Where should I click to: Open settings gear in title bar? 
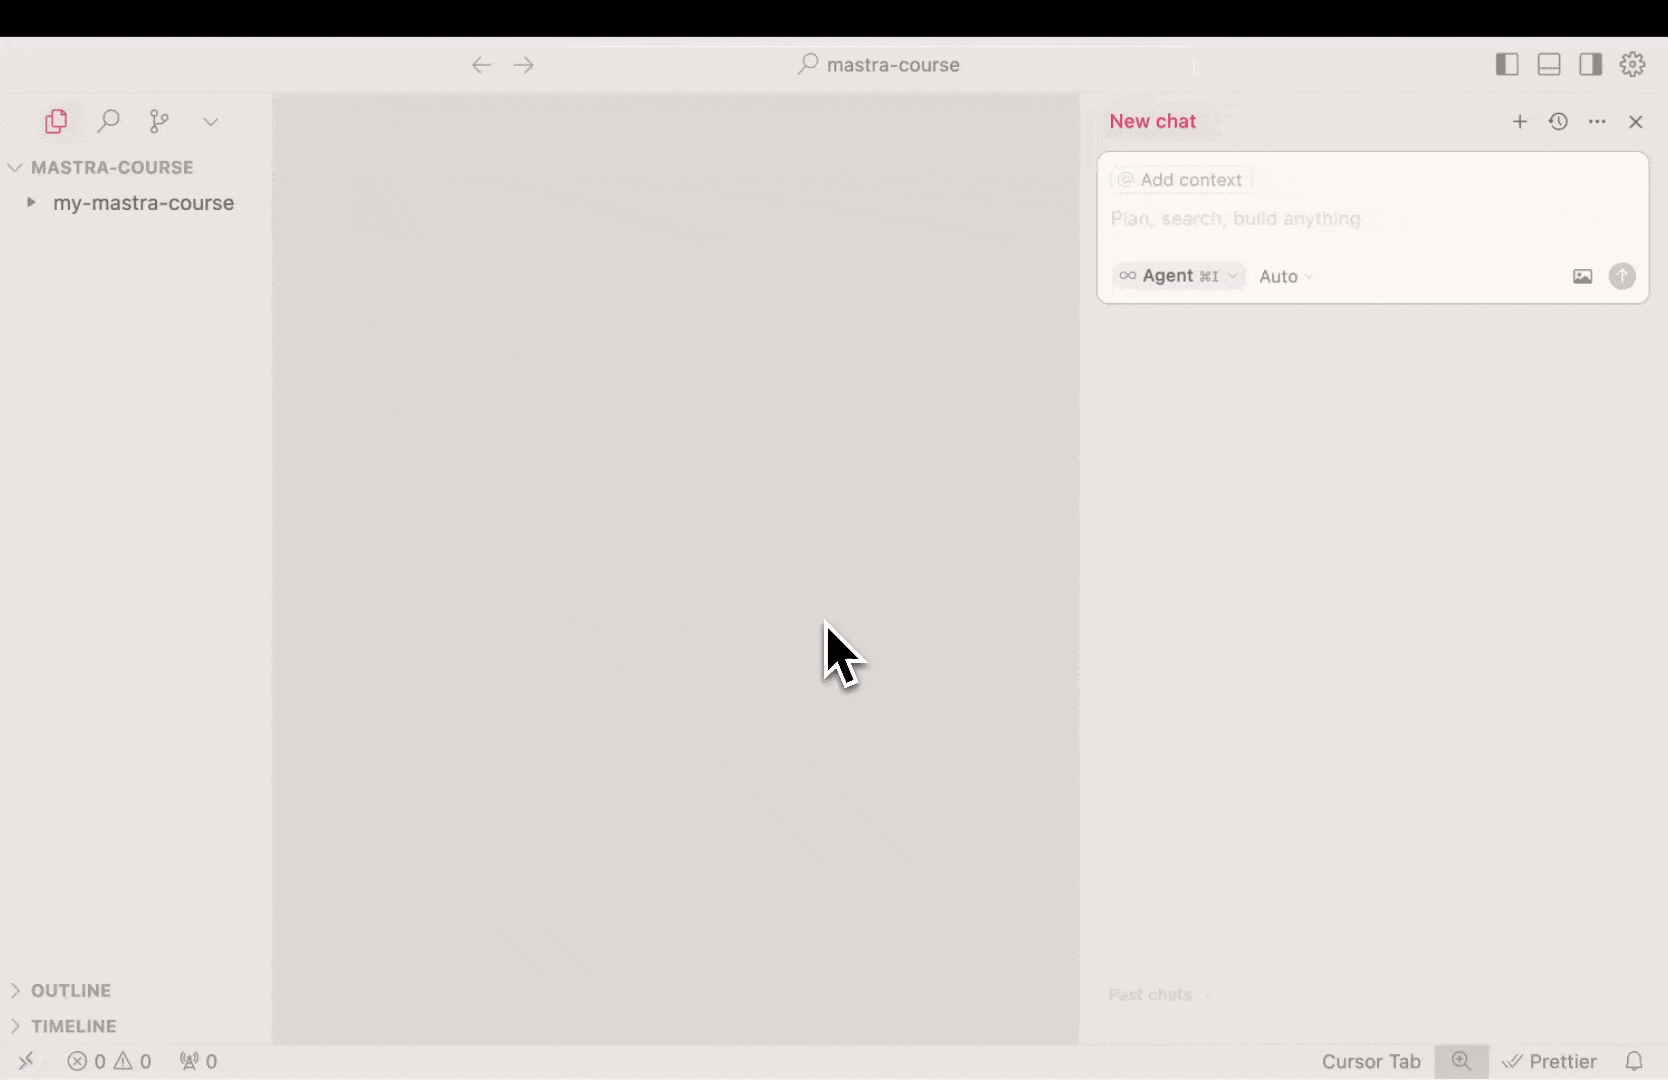[x=1632, y=64]
